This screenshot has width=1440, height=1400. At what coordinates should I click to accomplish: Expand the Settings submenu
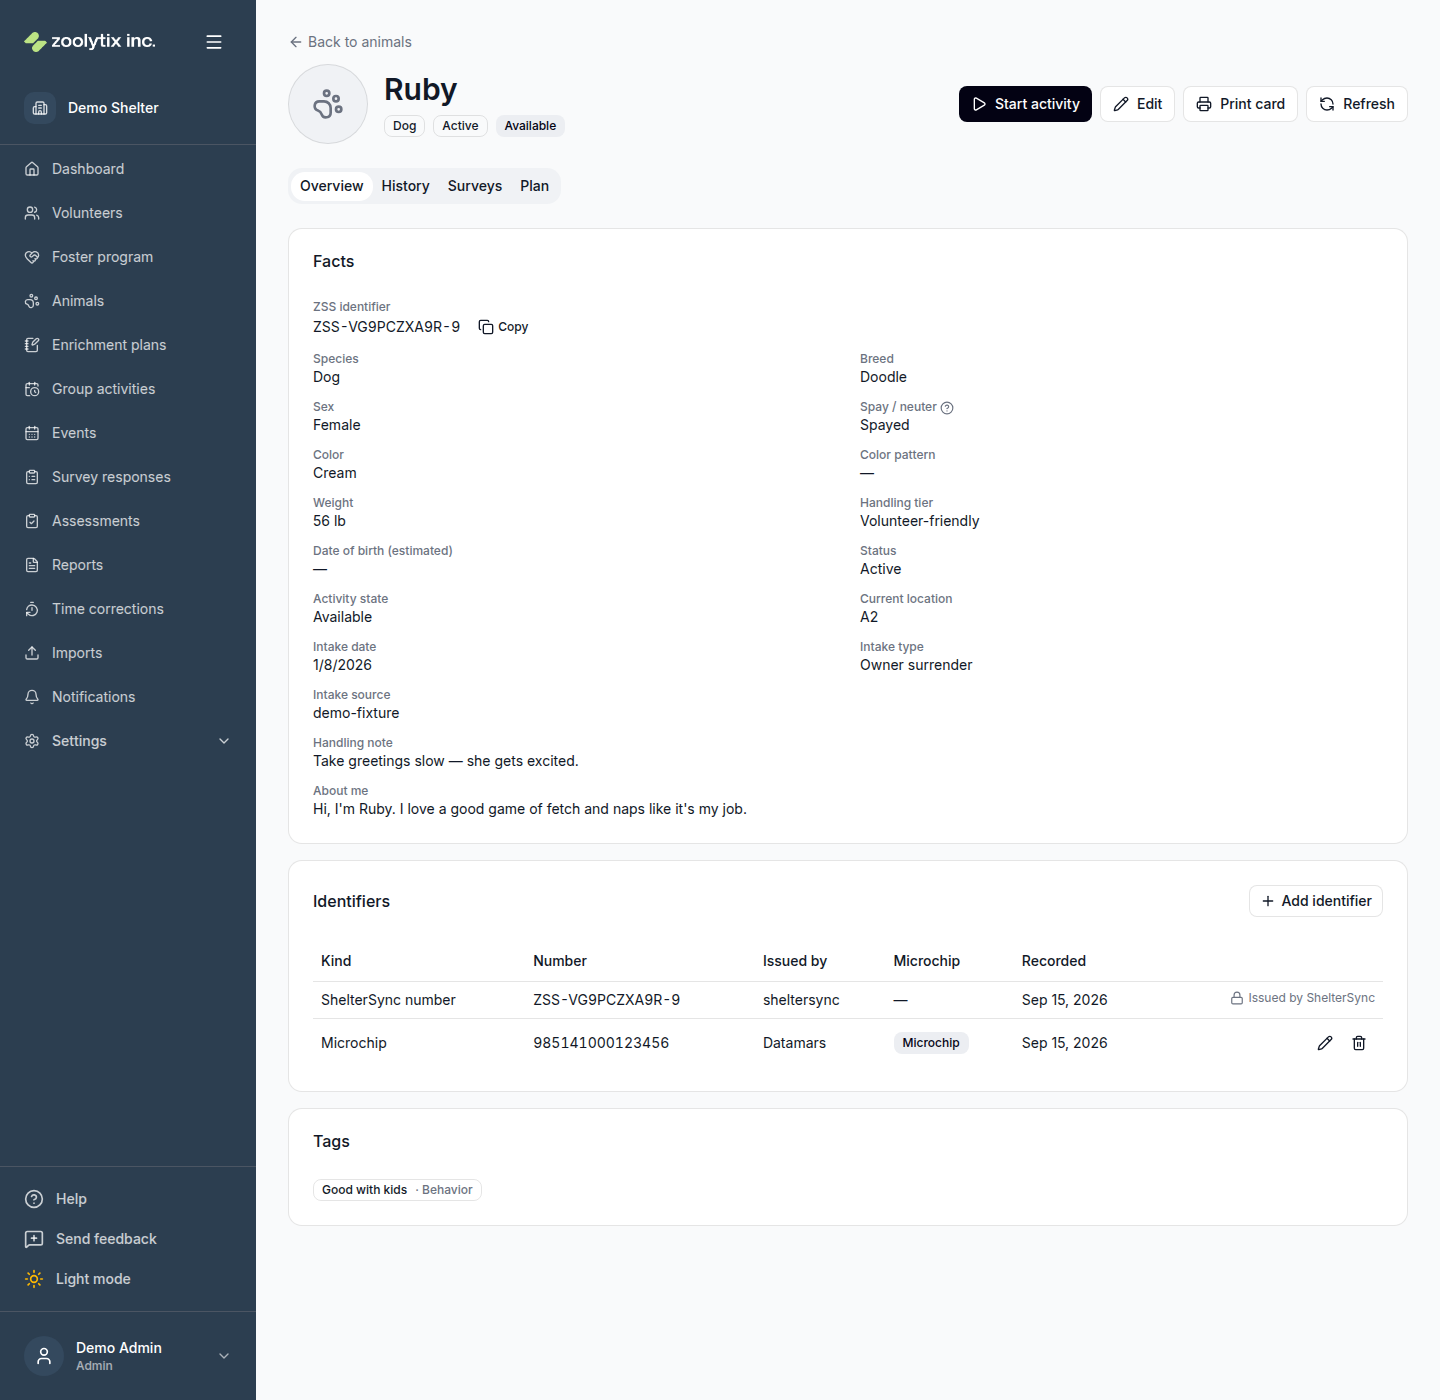coord(128,741)
